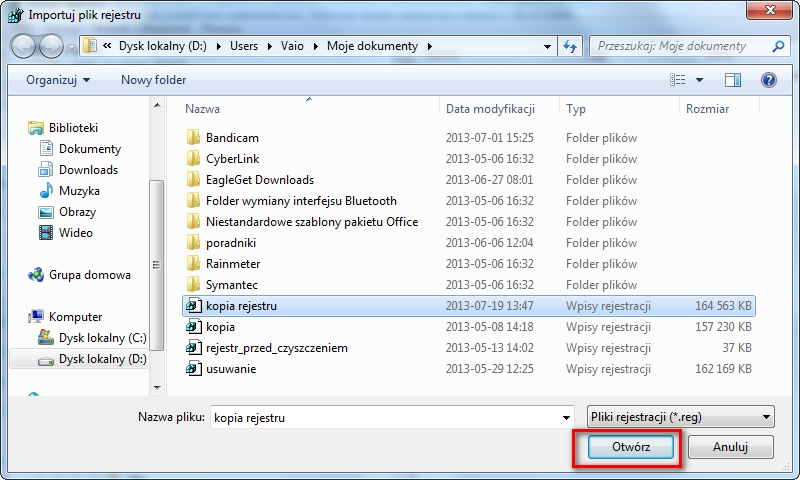Open the view options dropdown arrow
The height and width of the screenshot is (480, 800).
[699, 80]
